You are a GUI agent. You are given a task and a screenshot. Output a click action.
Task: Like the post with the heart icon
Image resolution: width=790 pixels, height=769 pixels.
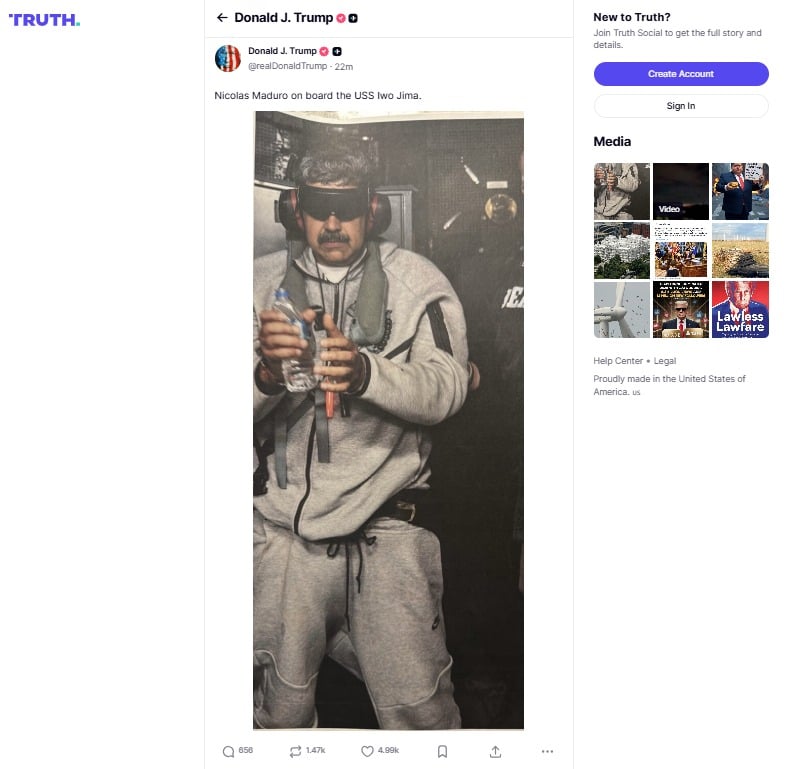click(x=367, y=751)
